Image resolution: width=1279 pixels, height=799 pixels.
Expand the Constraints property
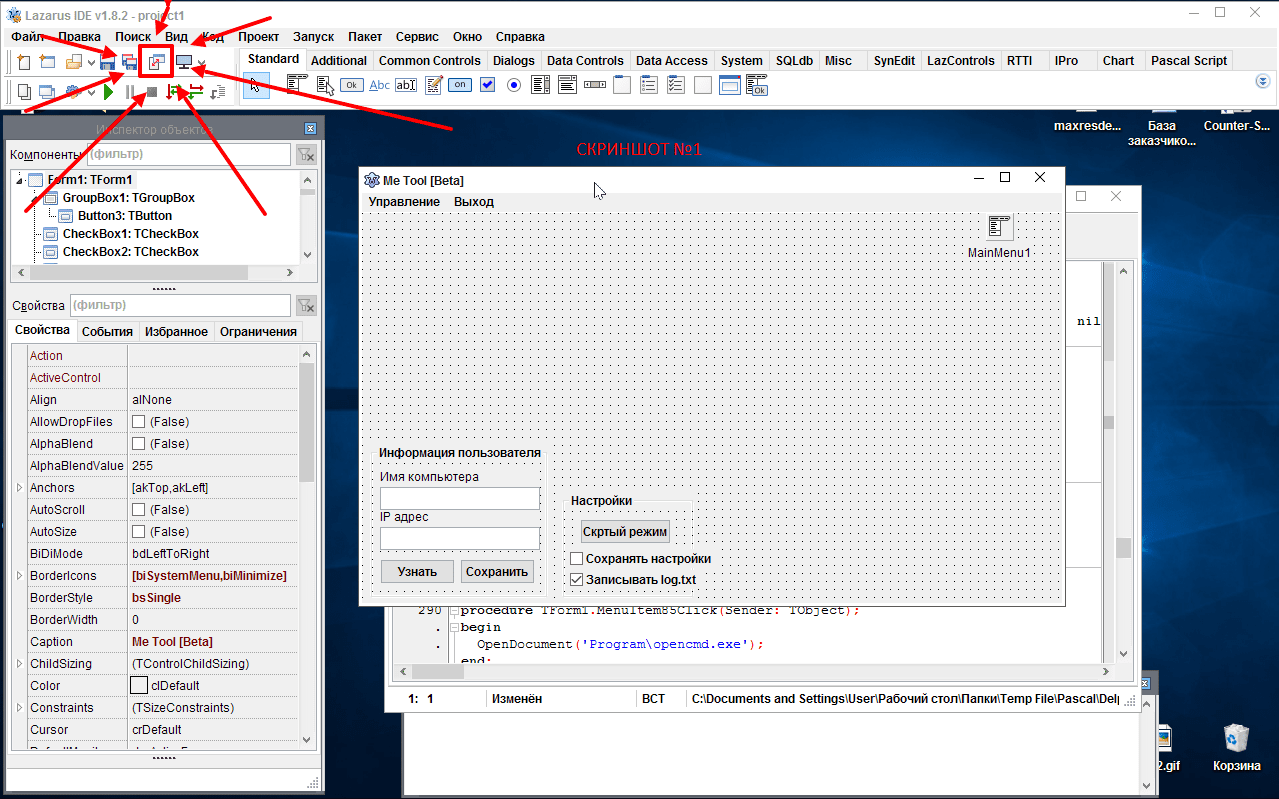coord(20,708)
